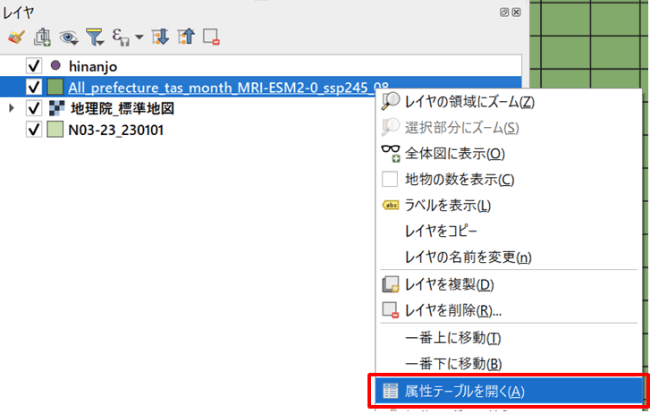The image size is (650, 412).
Task: Uncheck the hinanjo layer checkbox
Action: pyautogui.click(x=34, y=64)
